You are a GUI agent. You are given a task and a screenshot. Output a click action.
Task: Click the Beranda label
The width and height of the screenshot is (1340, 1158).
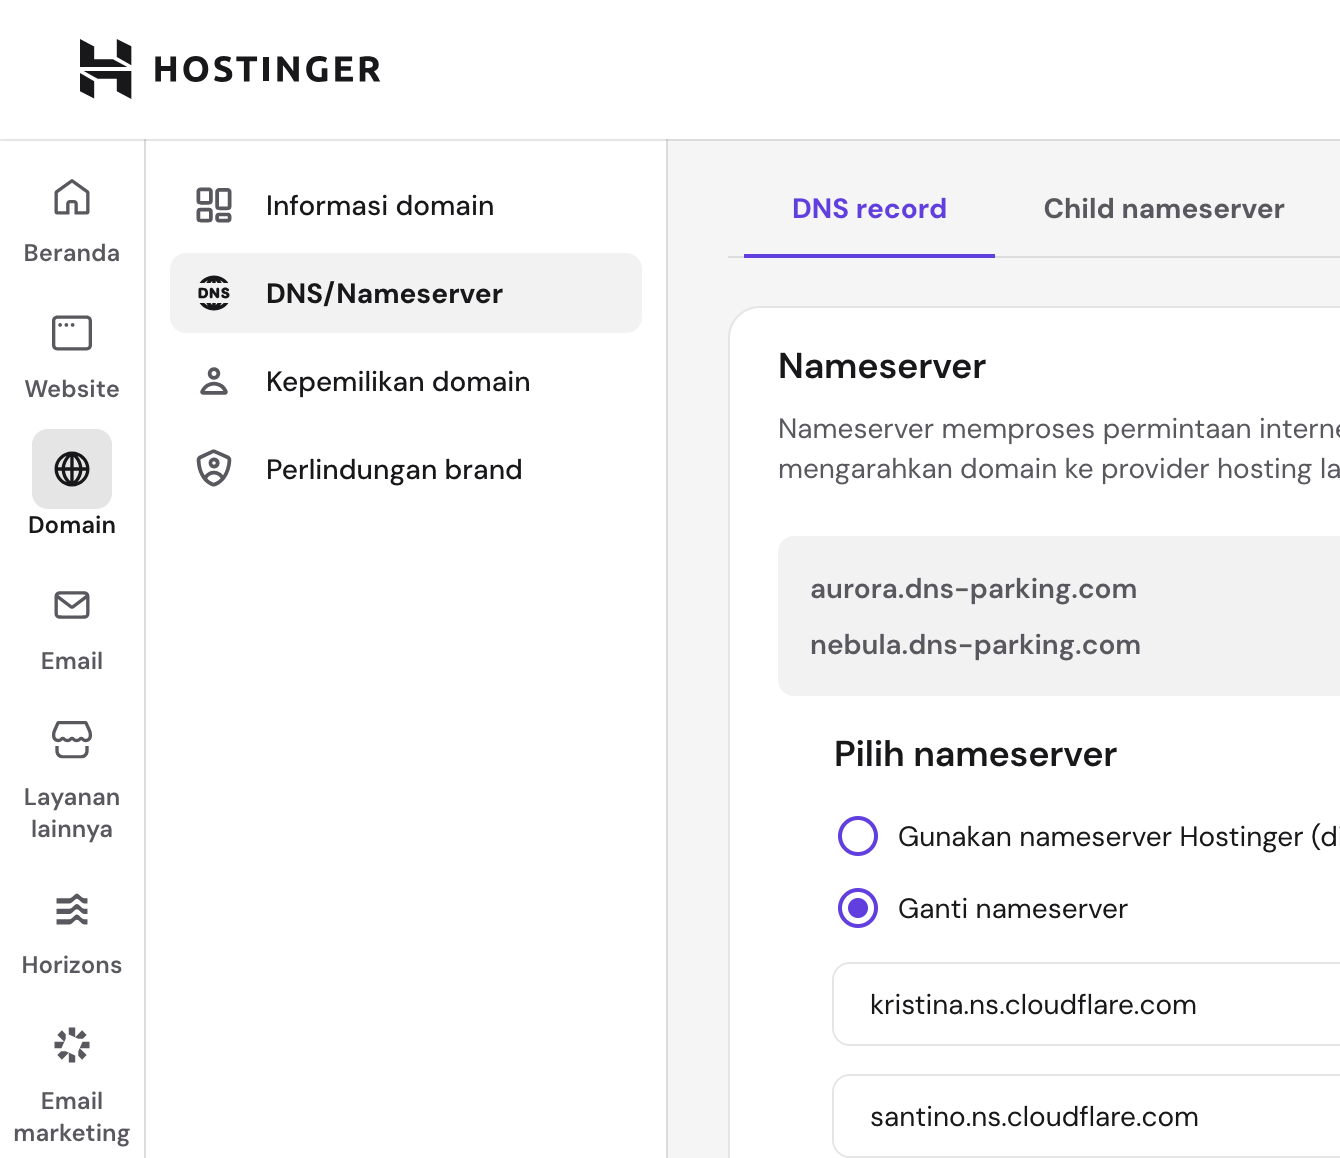72,253
